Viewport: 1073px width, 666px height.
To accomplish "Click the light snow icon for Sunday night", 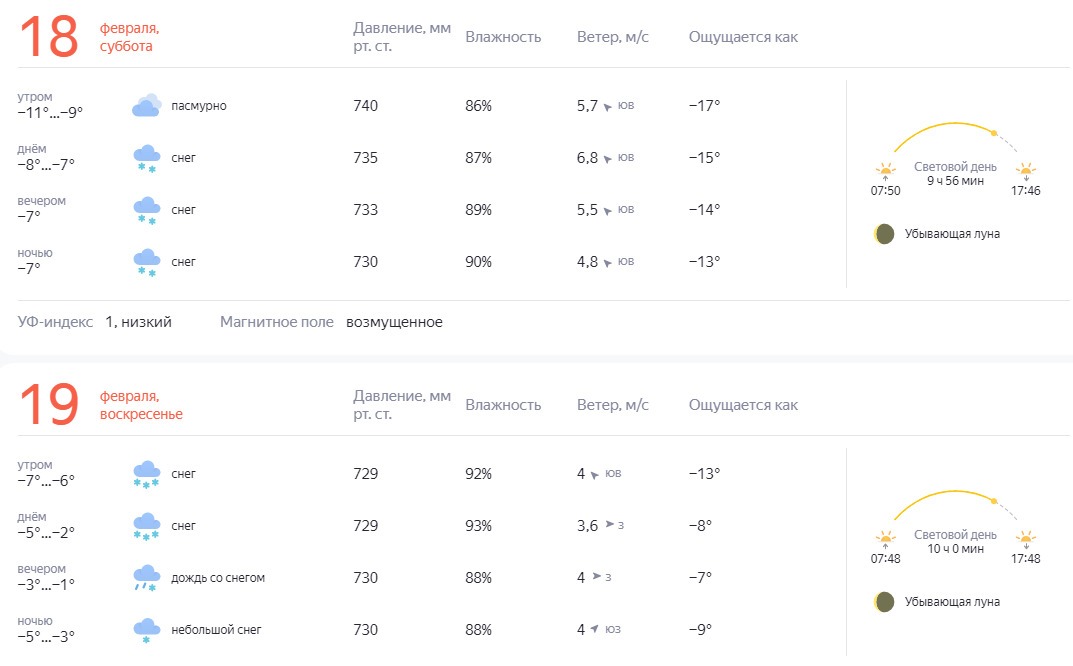I will tap(146, 630).
